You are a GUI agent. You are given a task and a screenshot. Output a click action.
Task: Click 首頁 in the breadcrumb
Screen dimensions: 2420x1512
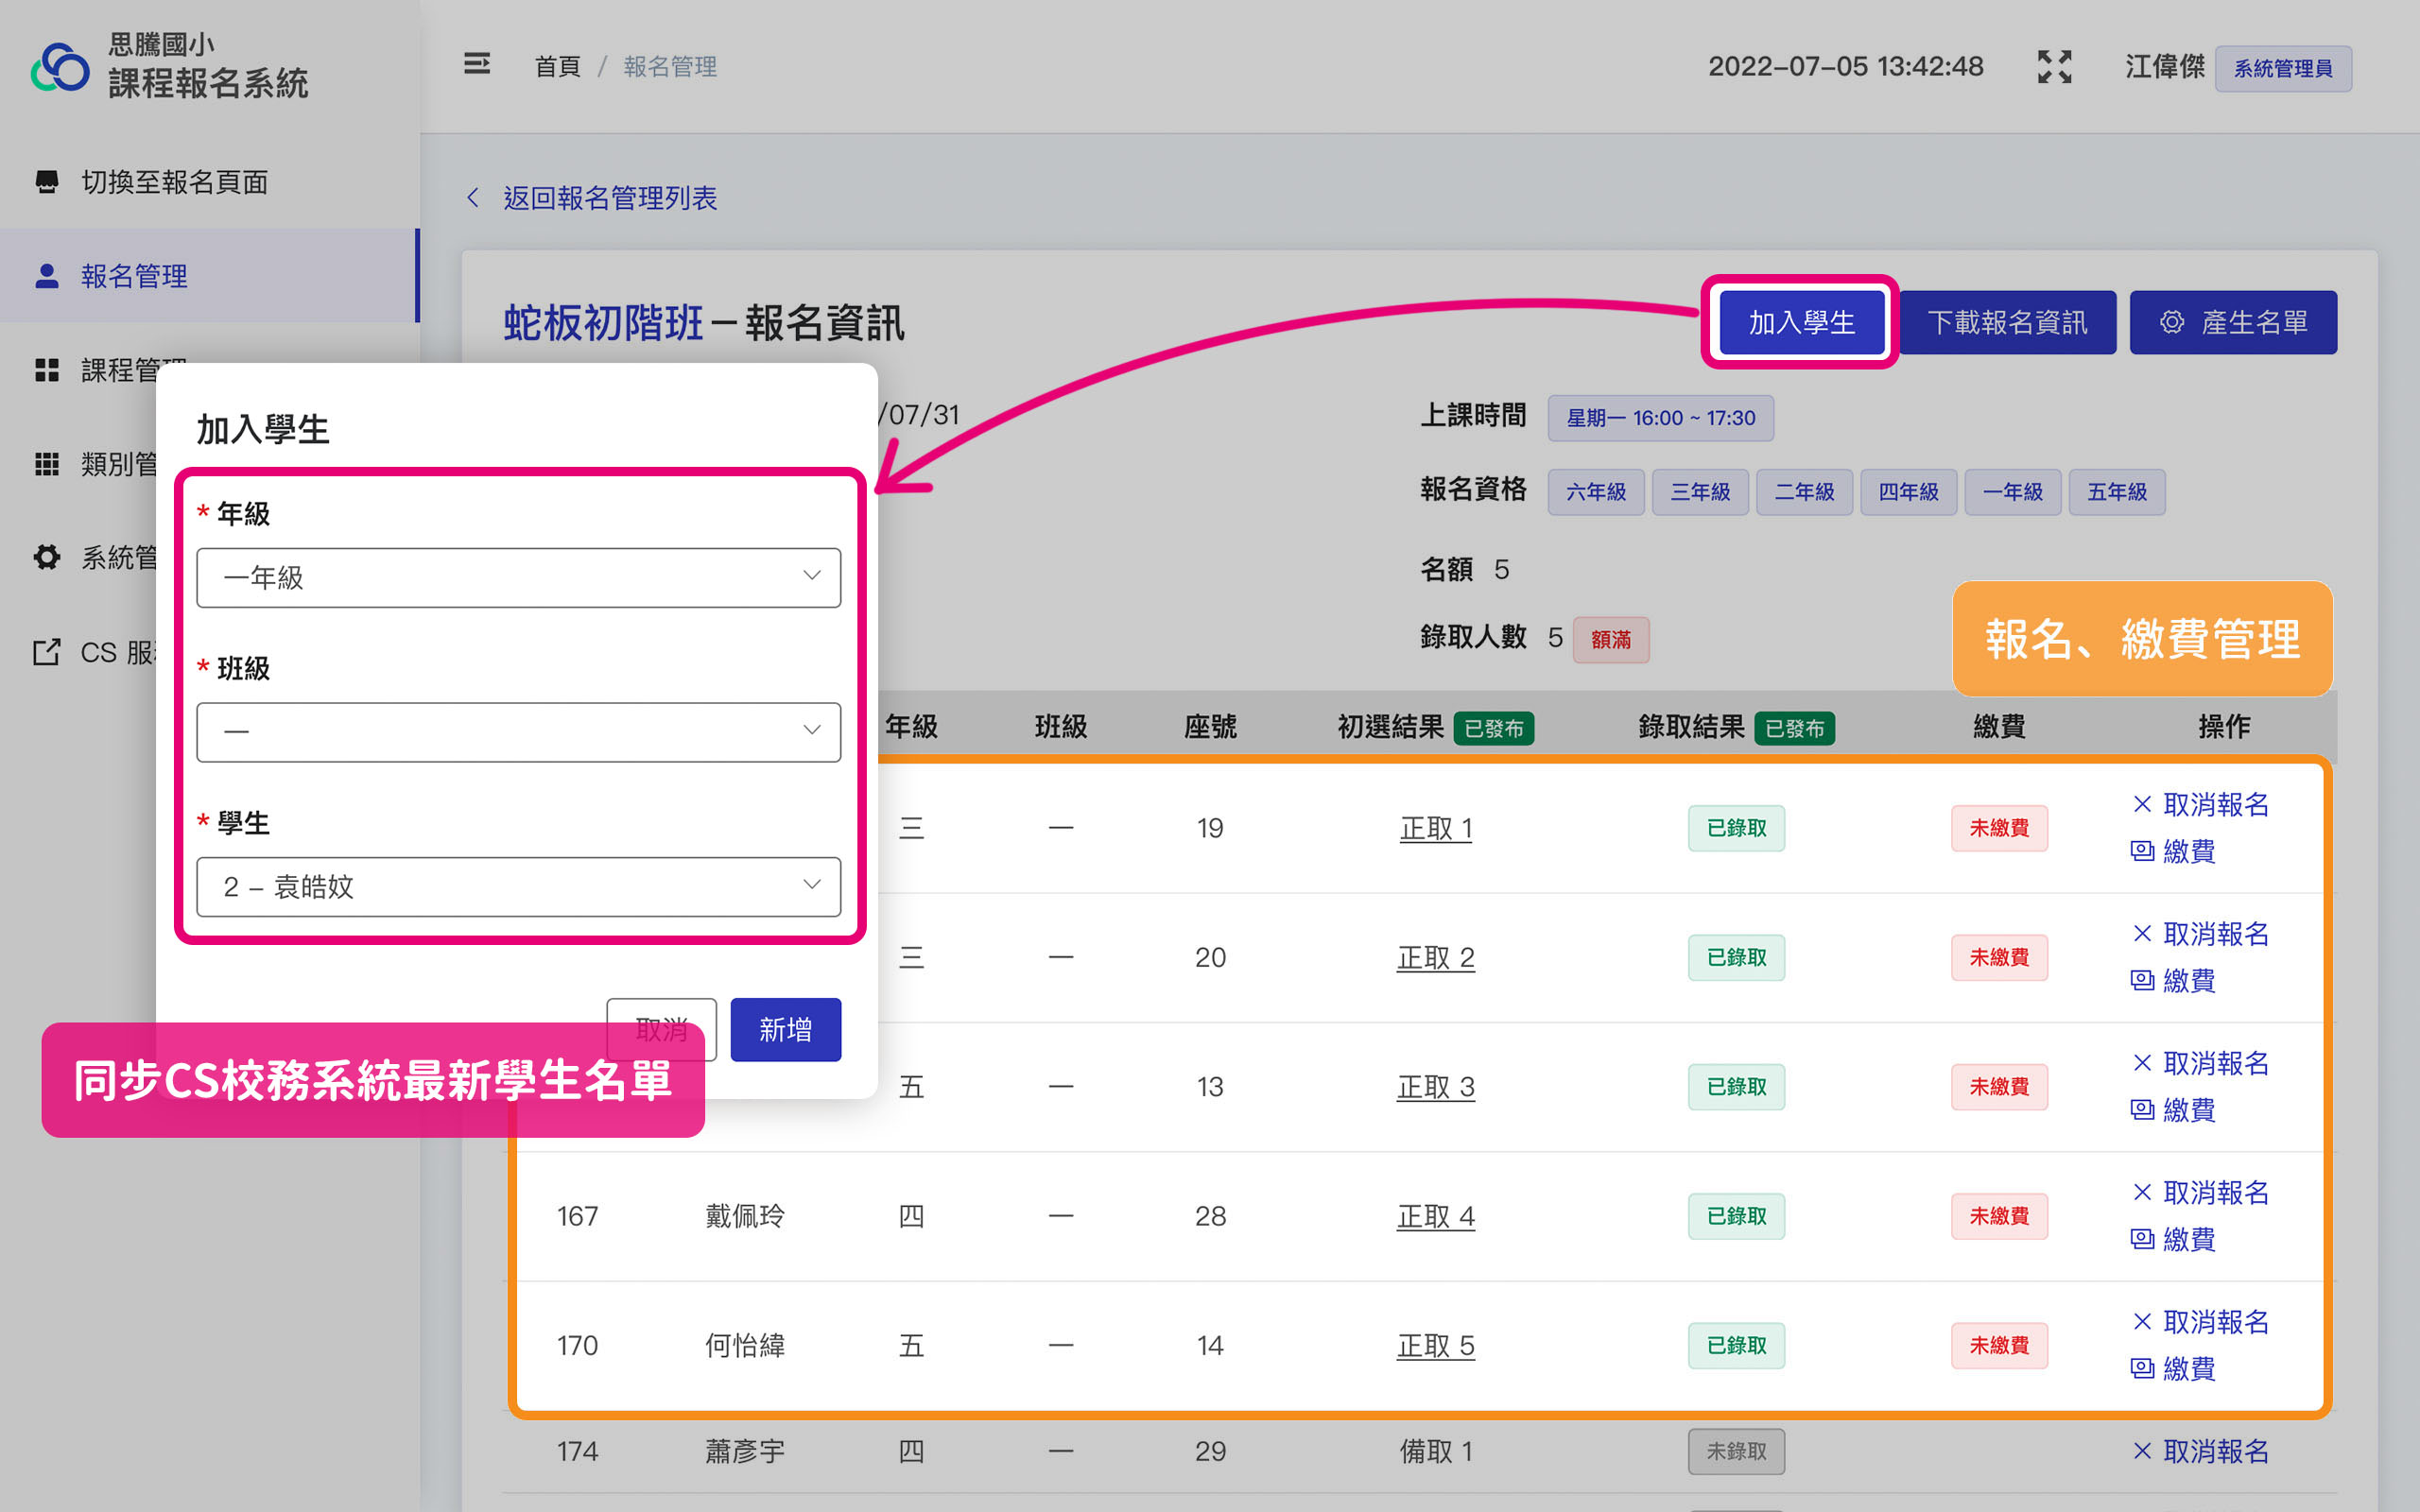coord(557,67)
